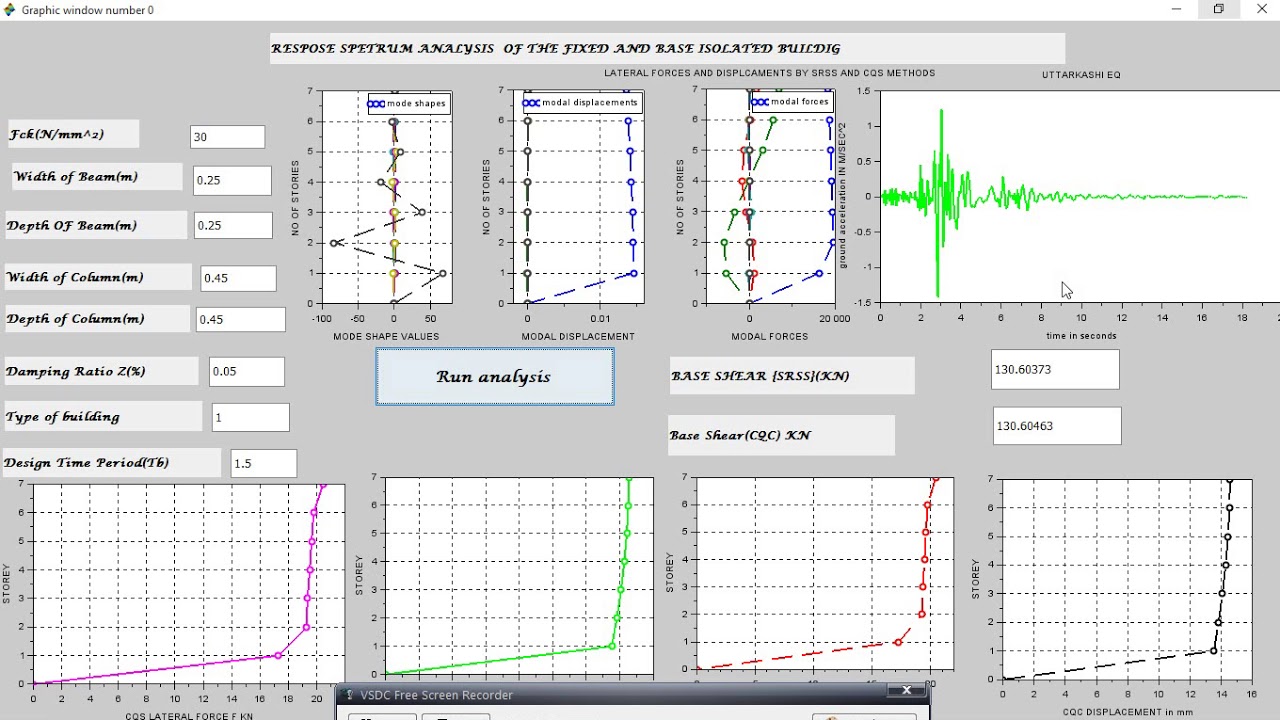Select the Type of building input
The height and width of the screenshot is (720, 1280).
[251, 417]
